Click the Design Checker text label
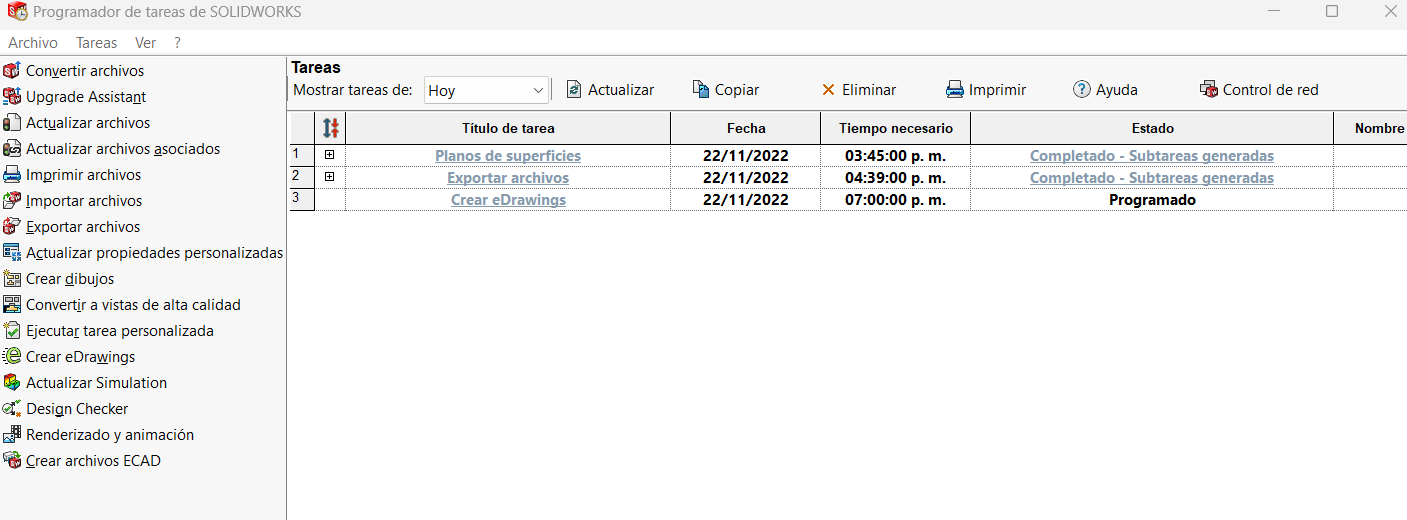This screenshot has height=520, width=1407. coord(77,409)
